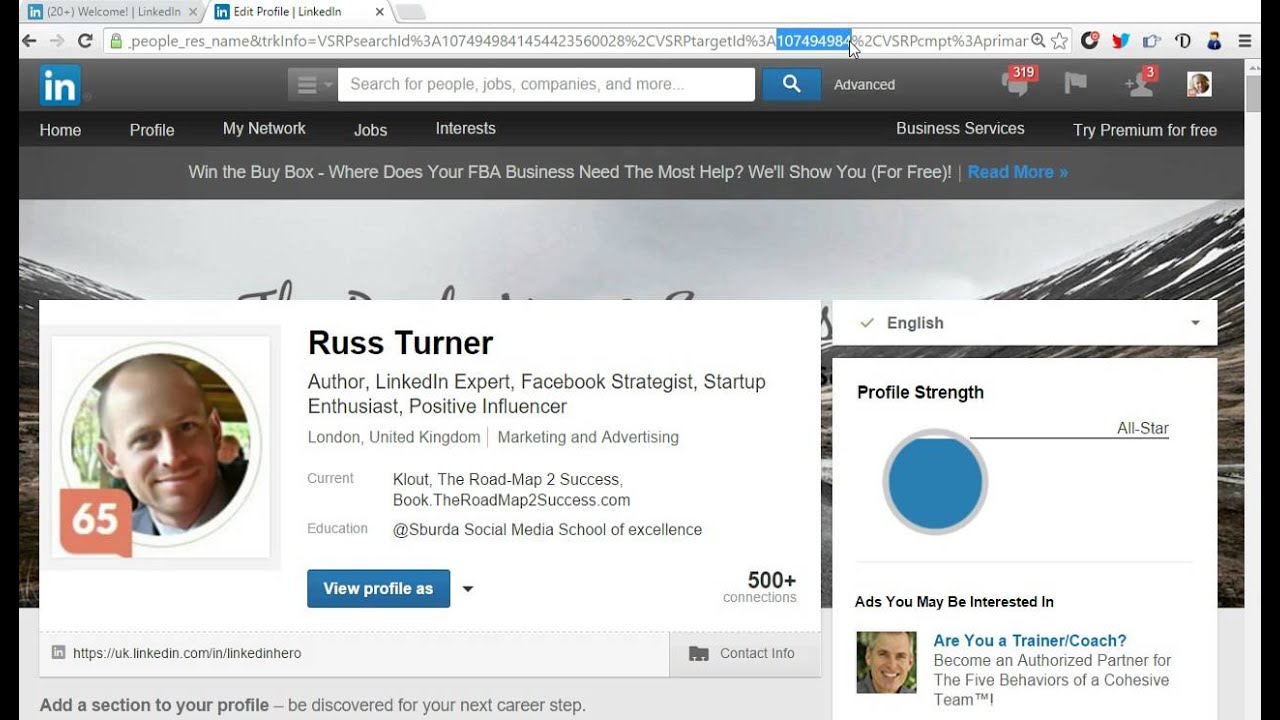The height and width of the screenshot is (720, 1280).
Task: Click the thumbs-up extension icon
Action: 1152,41
